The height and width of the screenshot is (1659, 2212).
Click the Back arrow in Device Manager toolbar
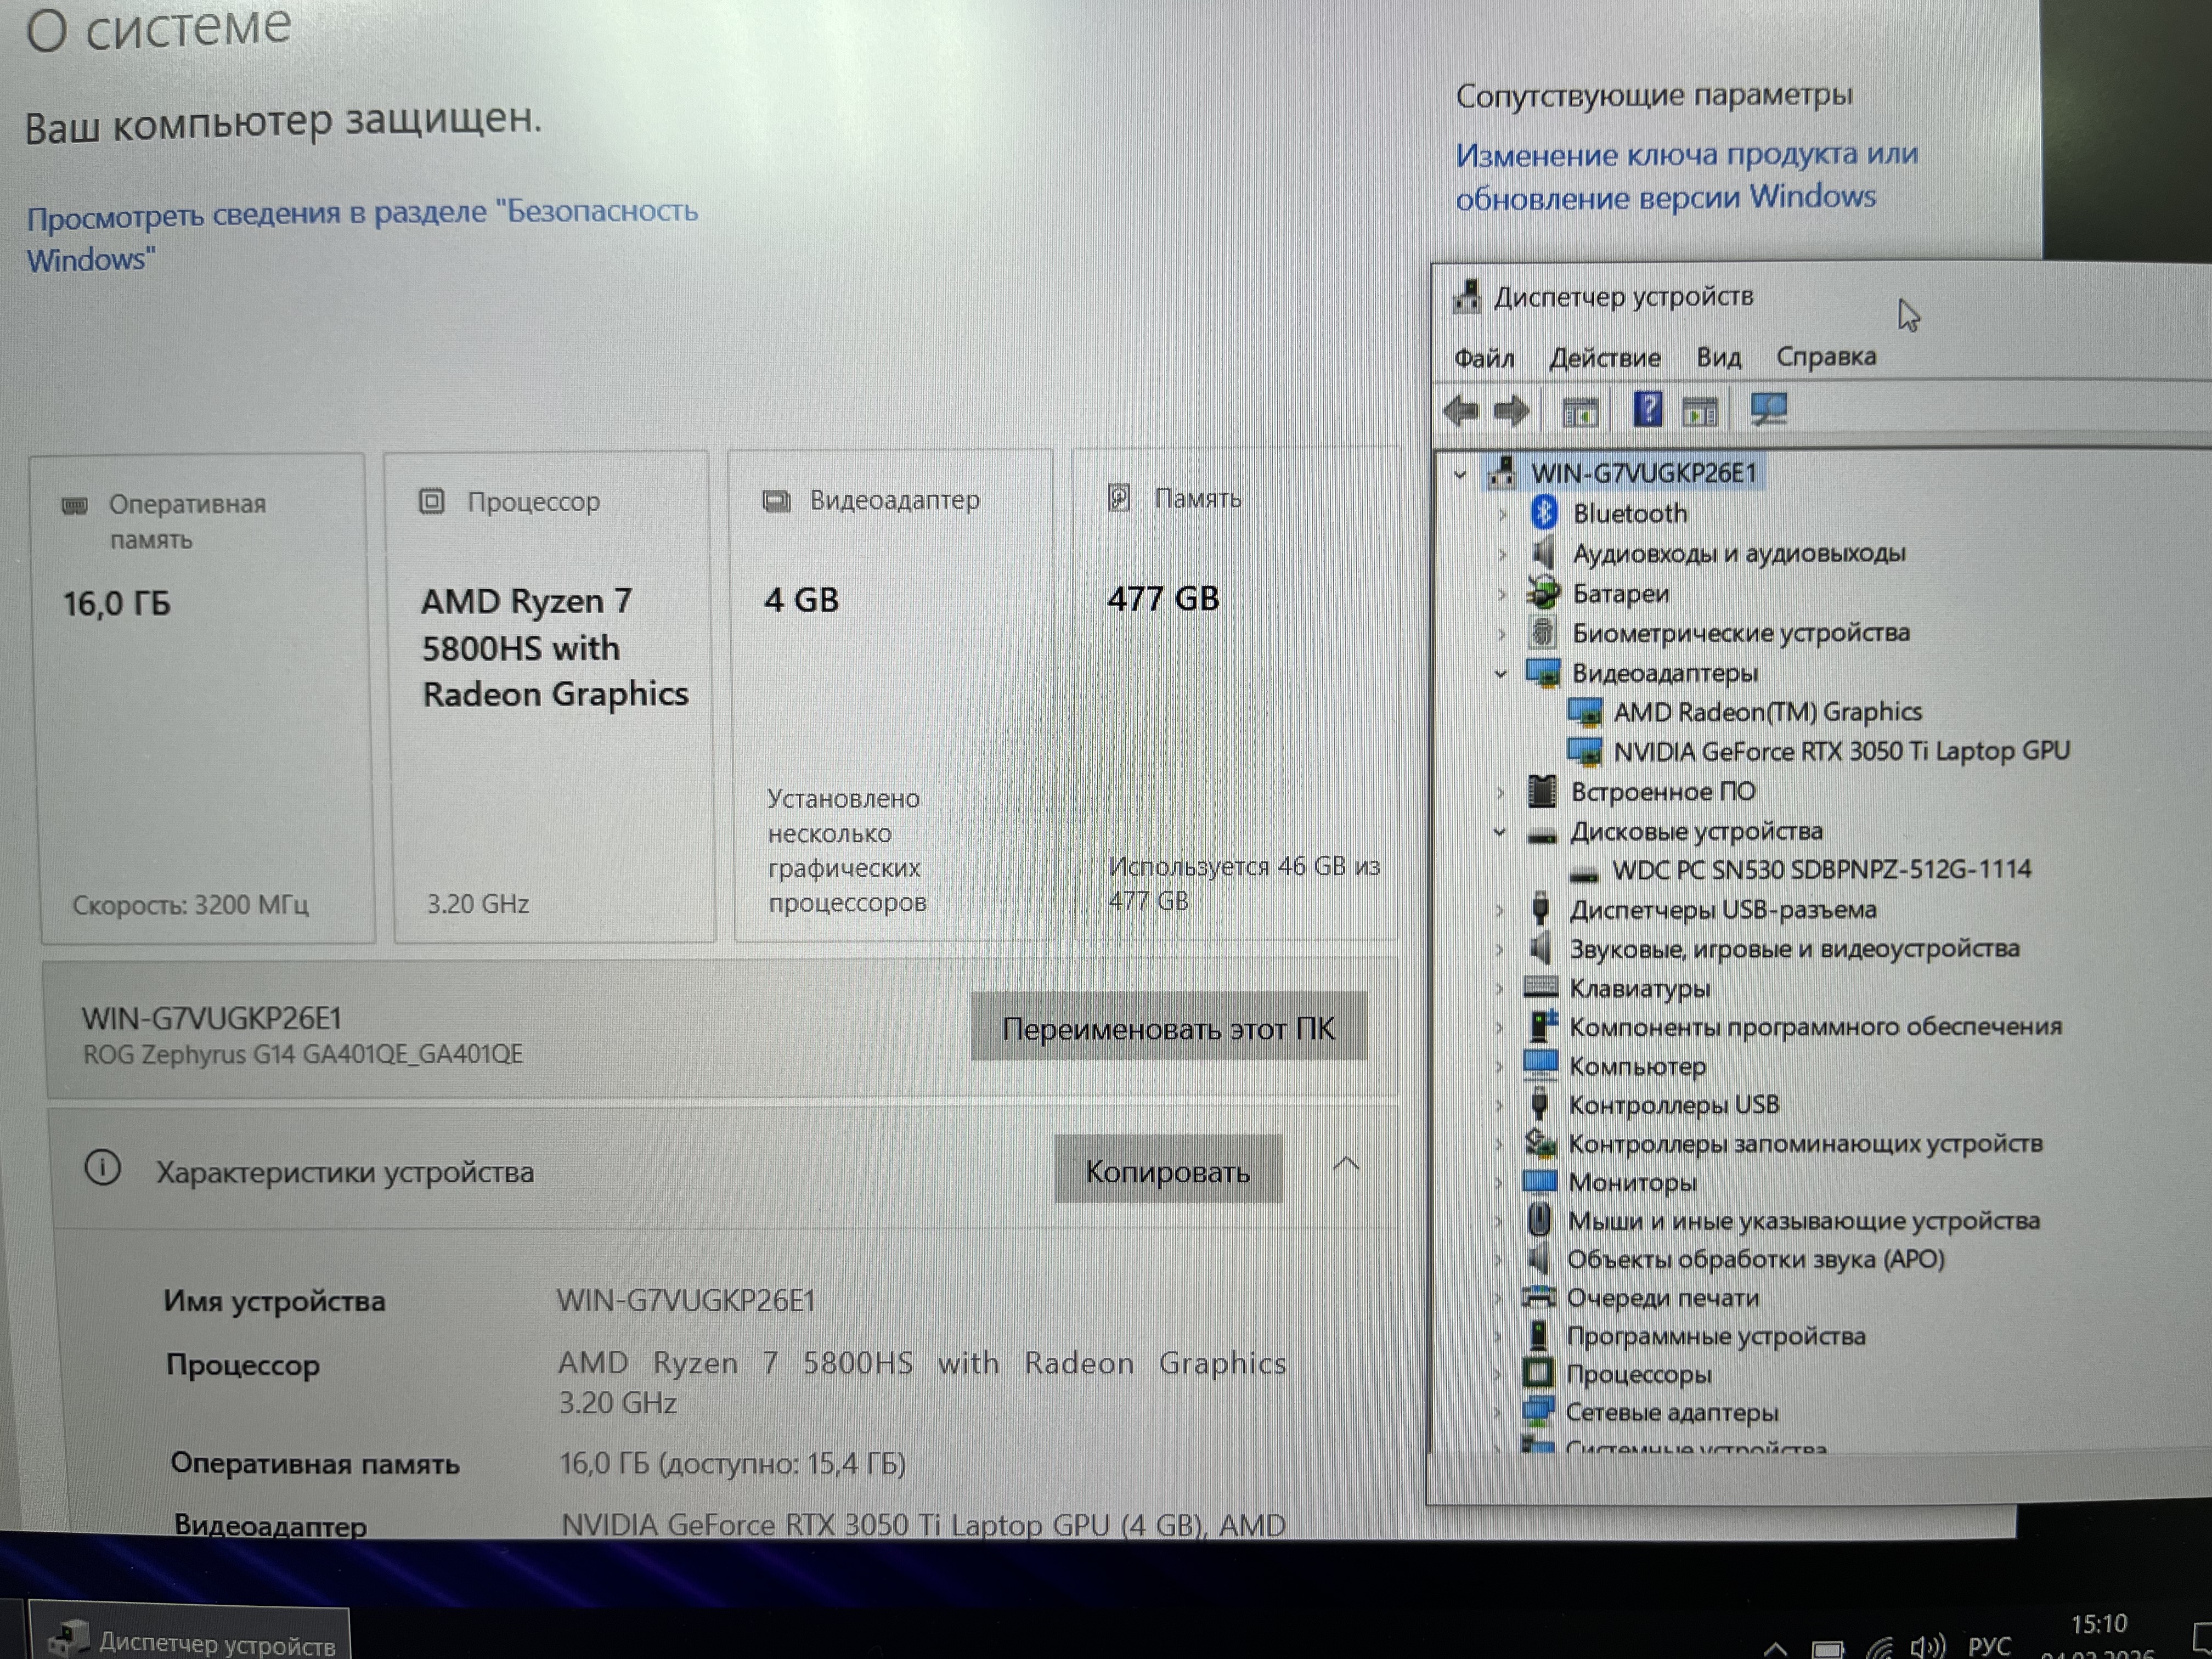tap(1461, 410)
